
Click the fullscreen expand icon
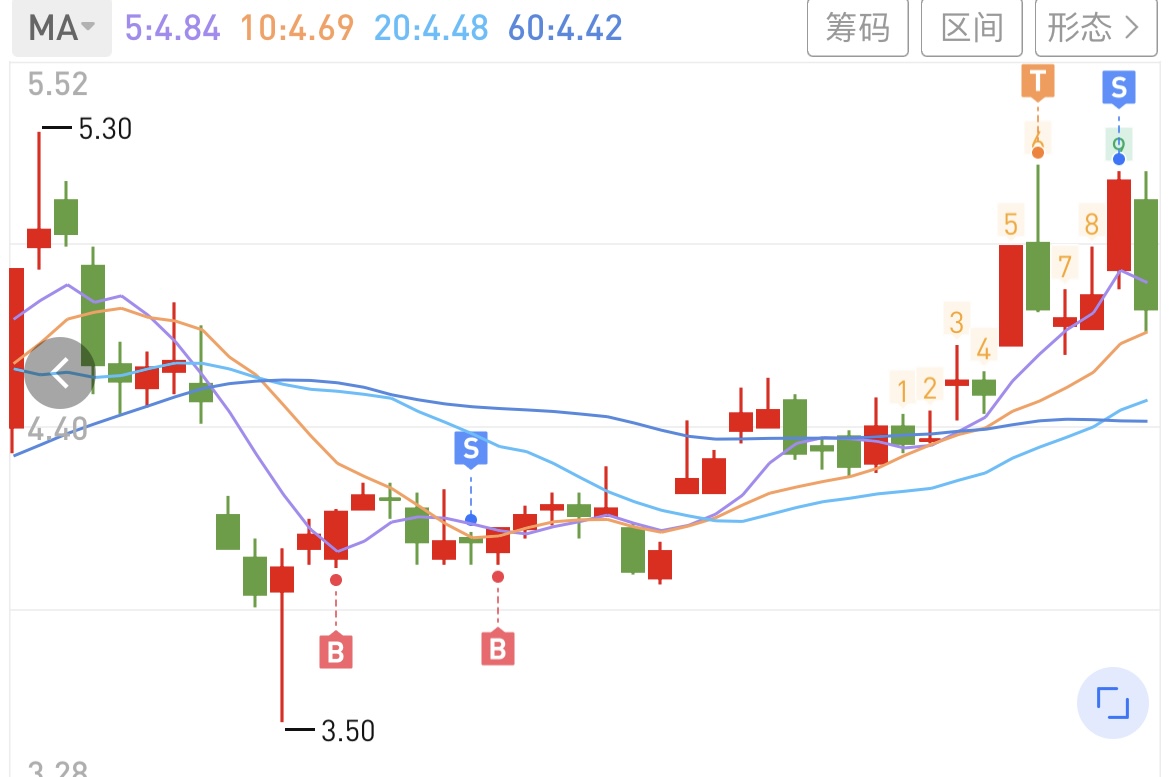(1113, 702)
